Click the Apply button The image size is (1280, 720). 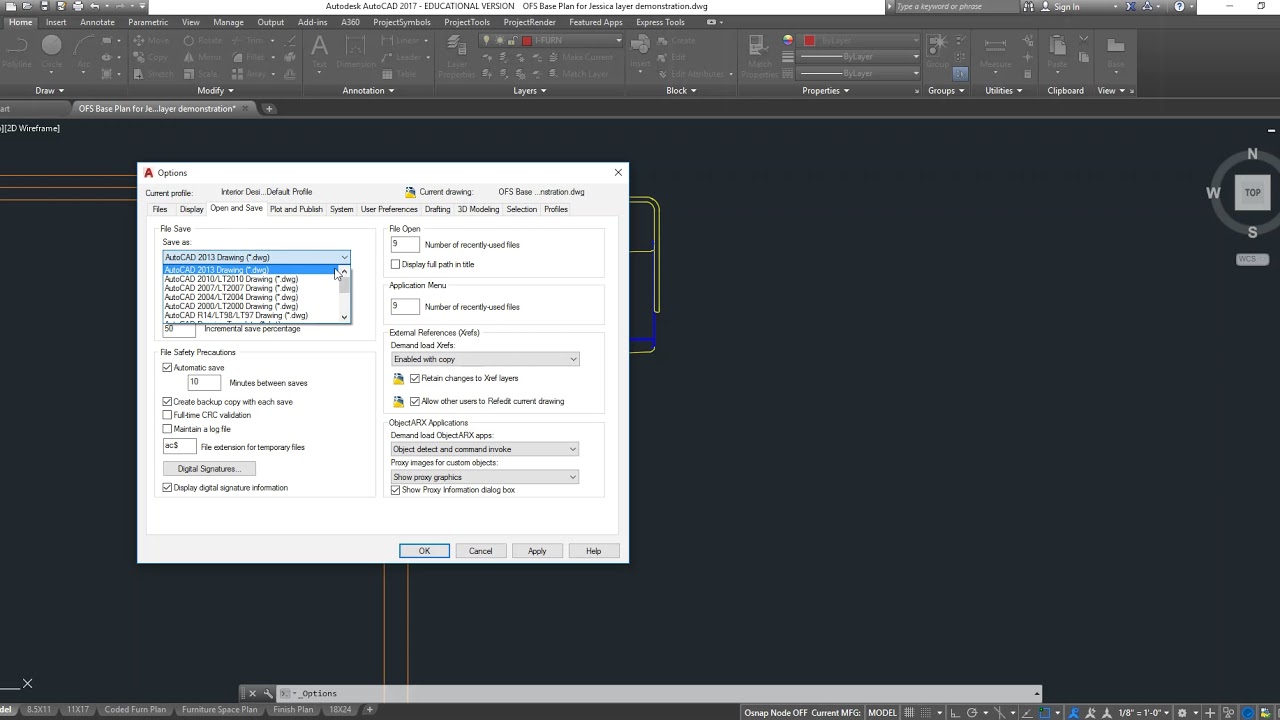[x=537, y=551]
